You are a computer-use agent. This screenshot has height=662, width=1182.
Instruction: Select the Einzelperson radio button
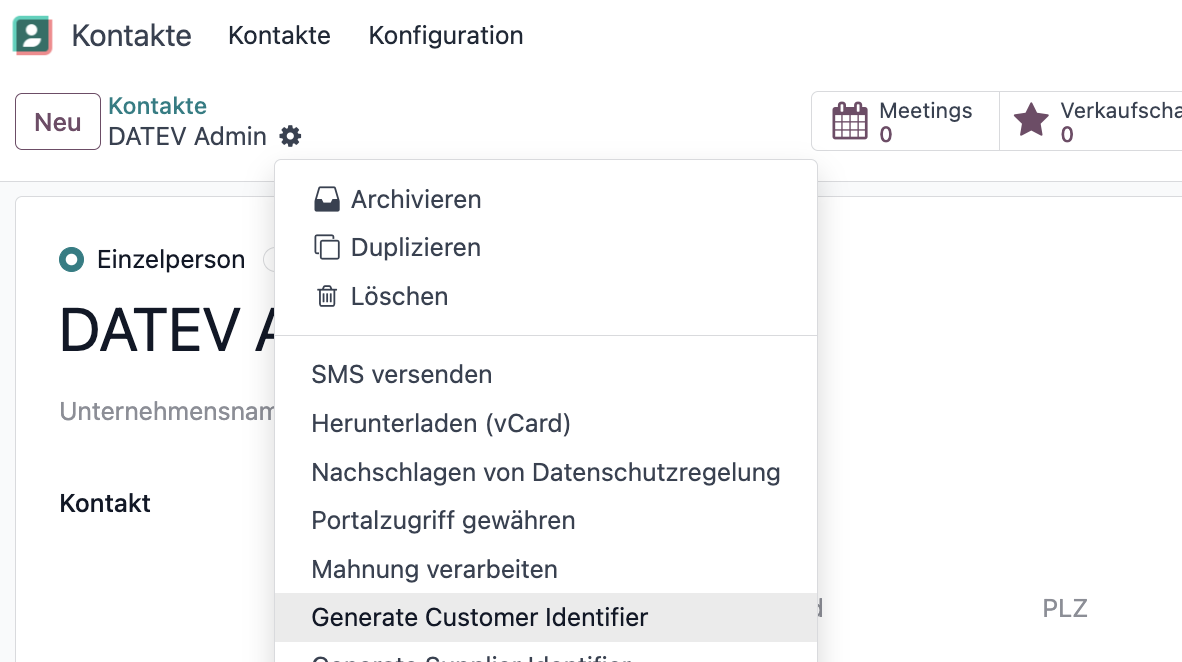click(72, 259)
